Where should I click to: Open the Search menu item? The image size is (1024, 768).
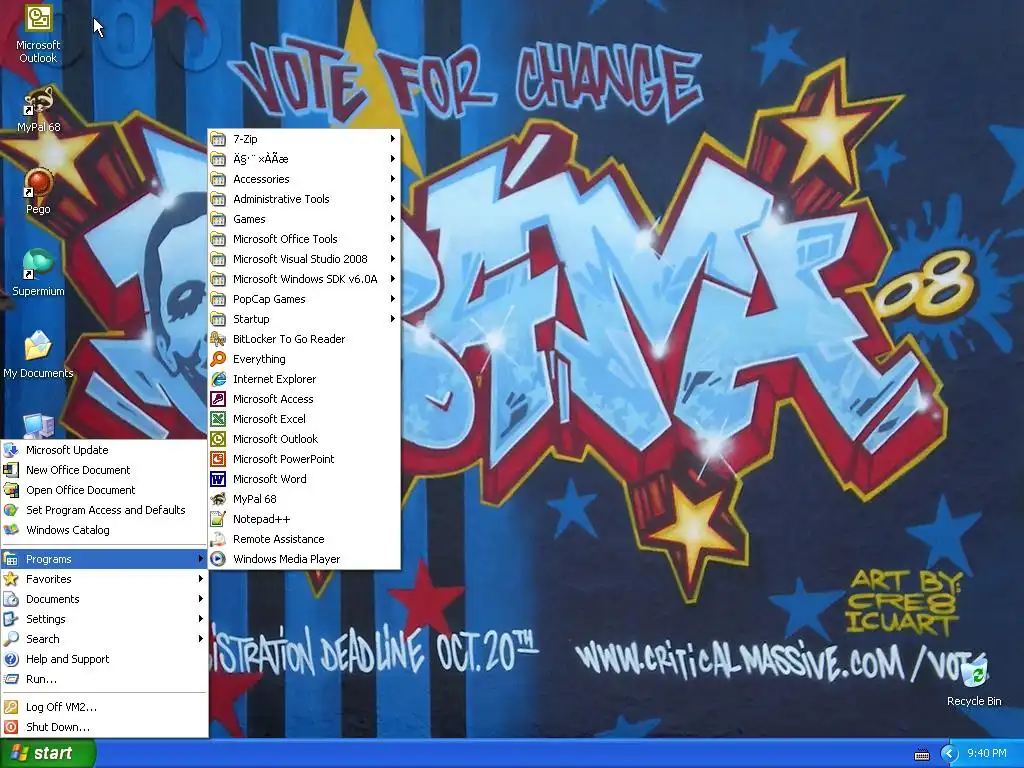click(104, 639)
